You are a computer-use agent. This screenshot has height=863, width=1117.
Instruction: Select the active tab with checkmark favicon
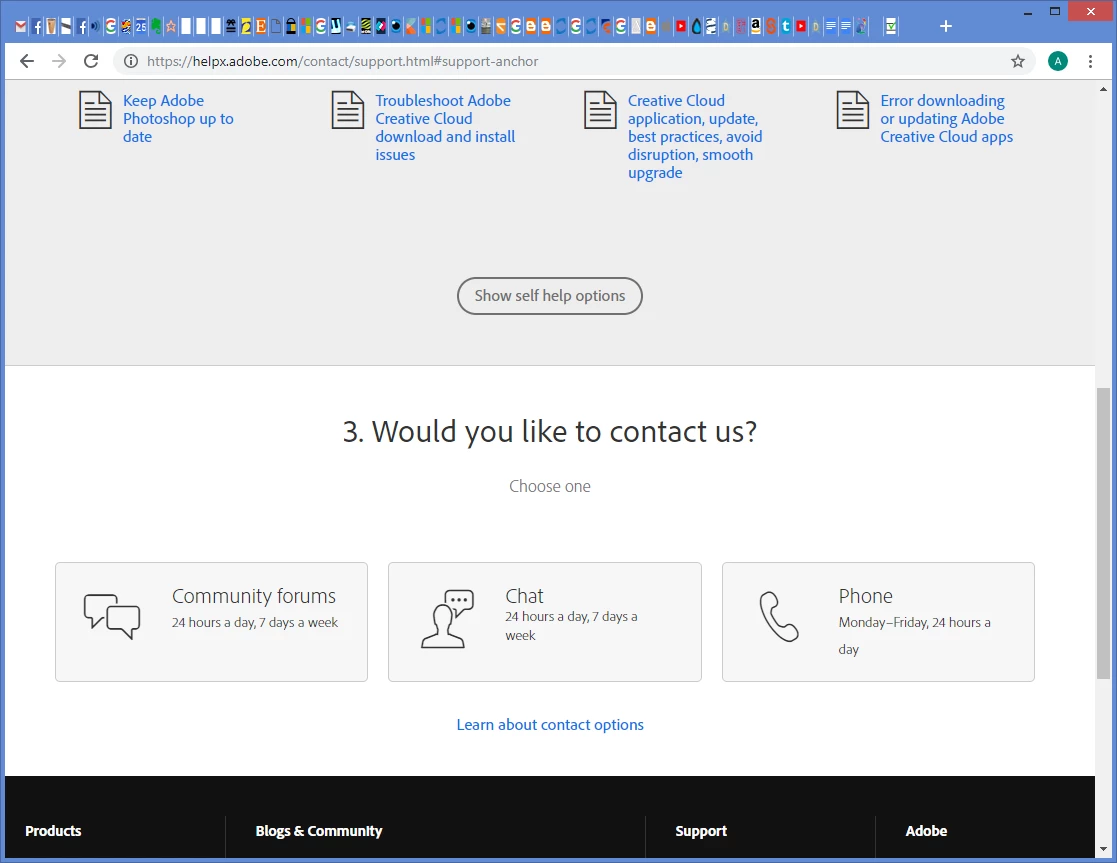point(890,27)
